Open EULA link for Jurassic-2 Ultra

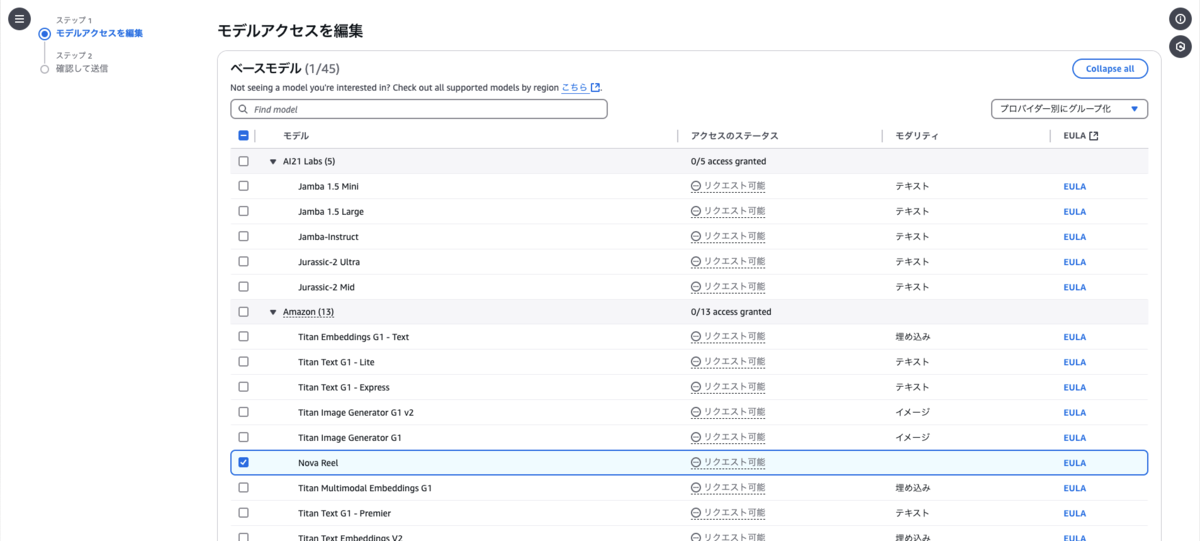1074,262
